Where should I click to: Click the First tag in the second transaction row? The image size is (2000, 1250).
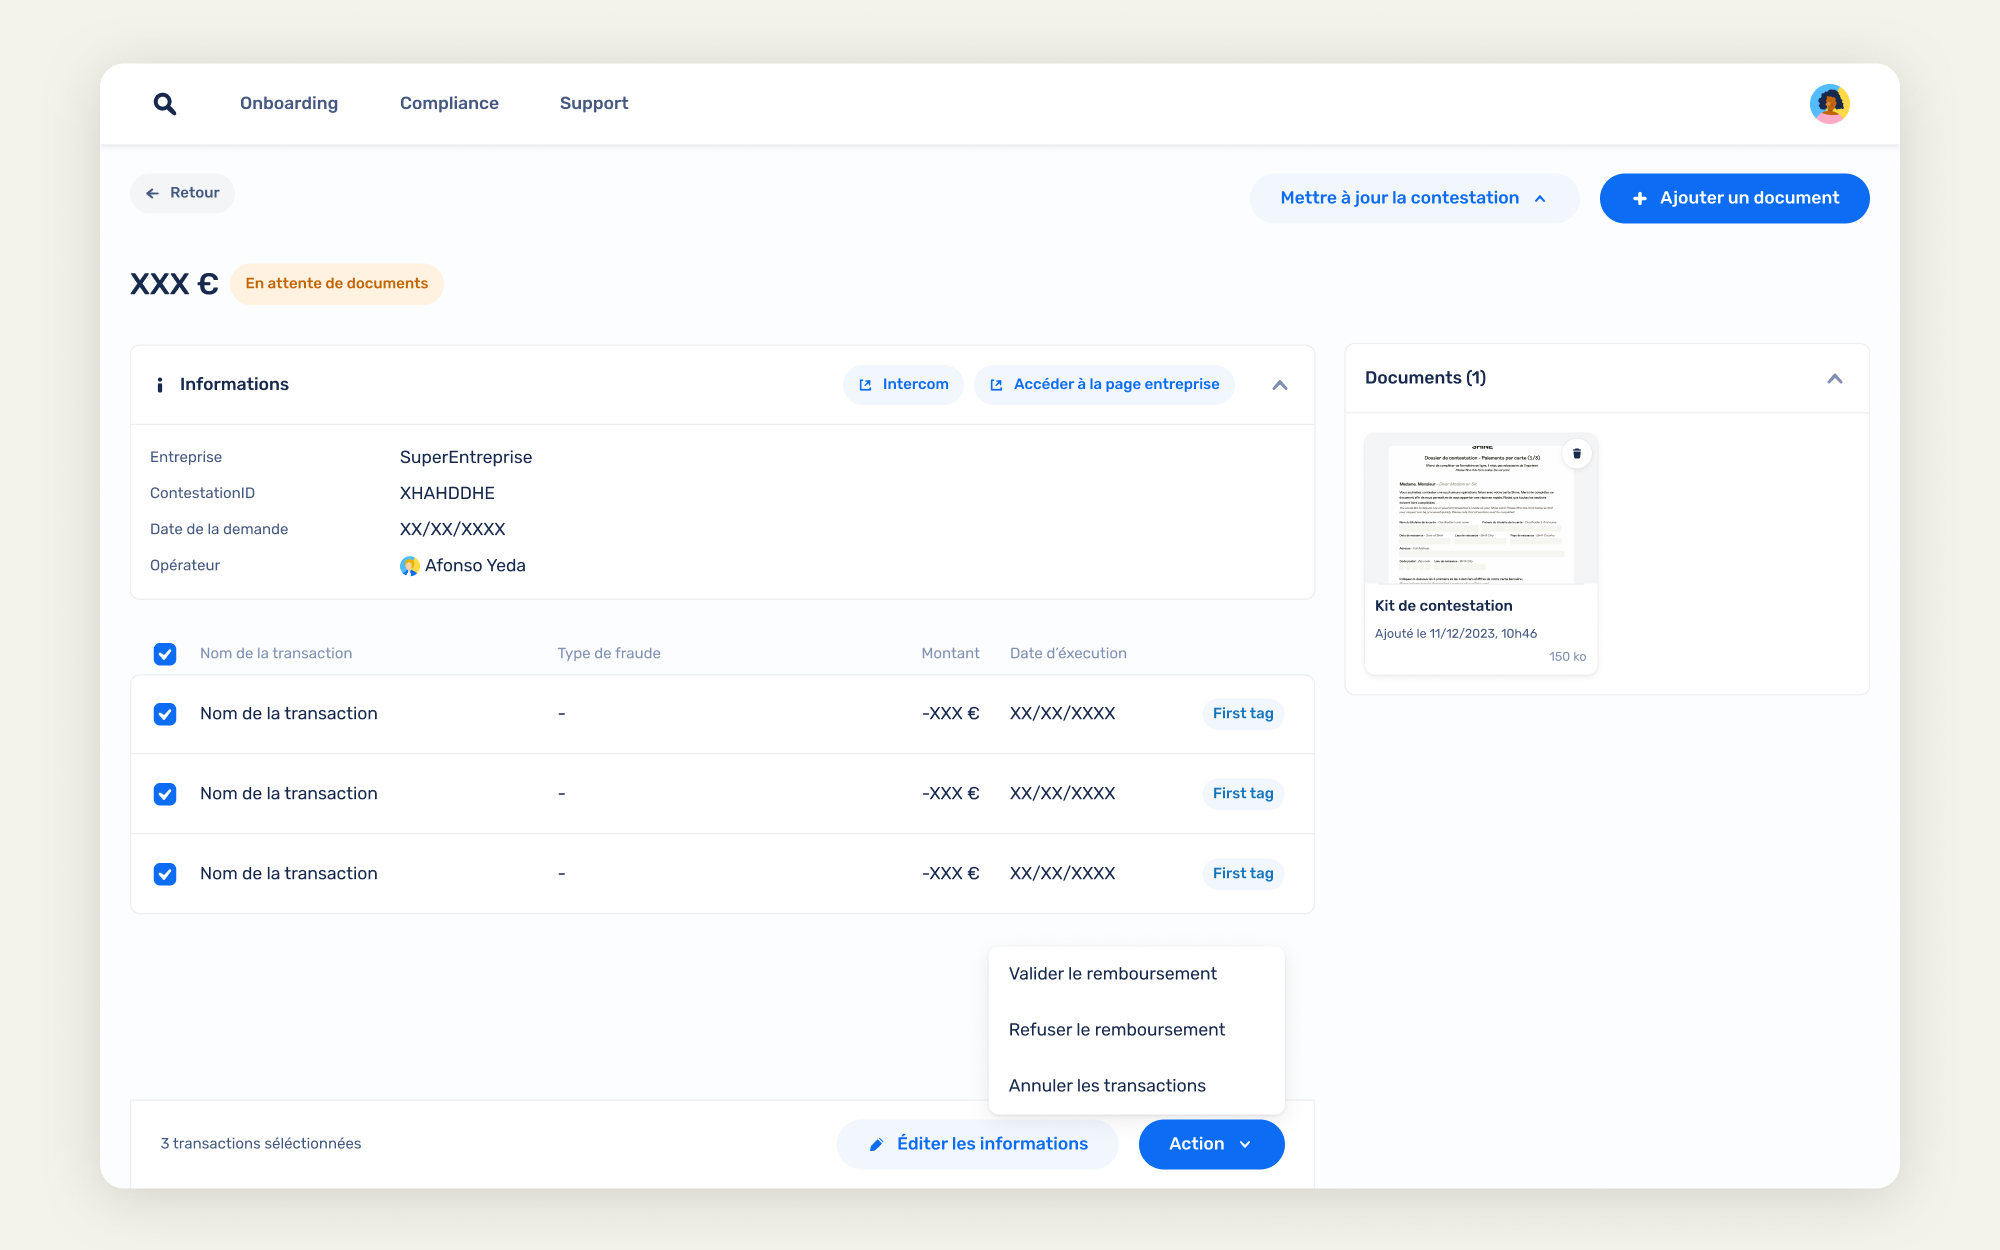[x=1243, y=794]
